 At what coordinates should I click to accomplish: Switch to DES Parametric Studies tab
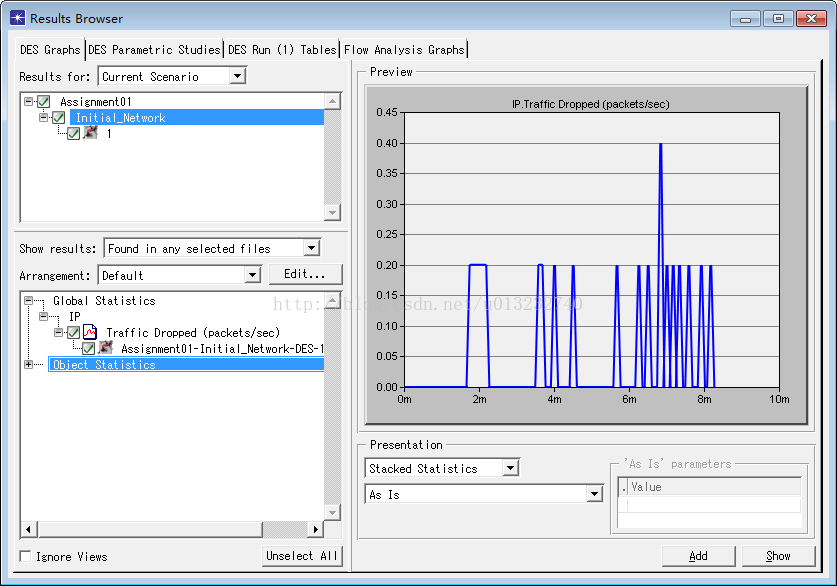[154, 50]
